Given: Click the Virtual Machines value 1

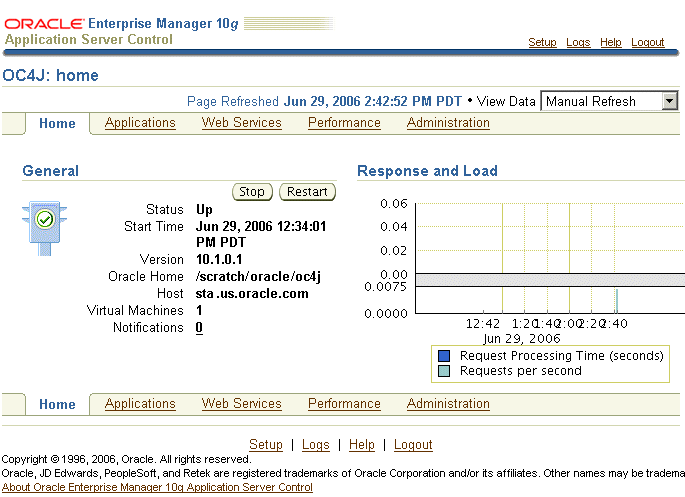Looking at the screenshot, I should pyautogui.click(x=199, y=311).
